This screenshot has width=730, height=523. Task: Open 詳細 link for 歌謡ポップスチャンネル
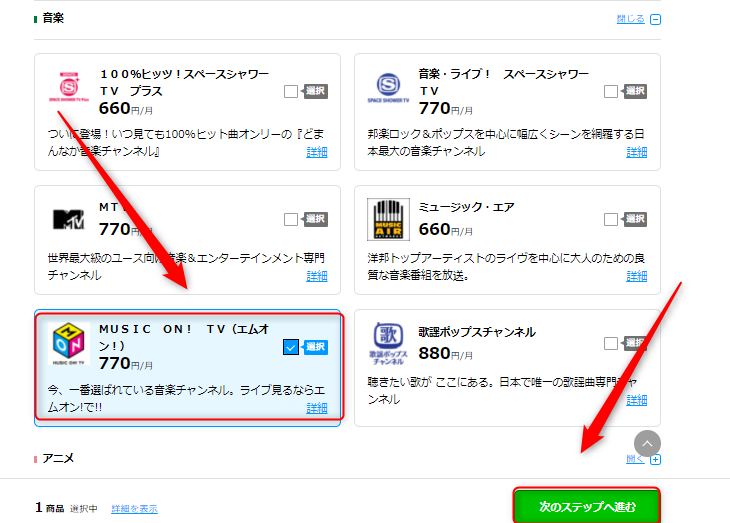pos(636,400)
